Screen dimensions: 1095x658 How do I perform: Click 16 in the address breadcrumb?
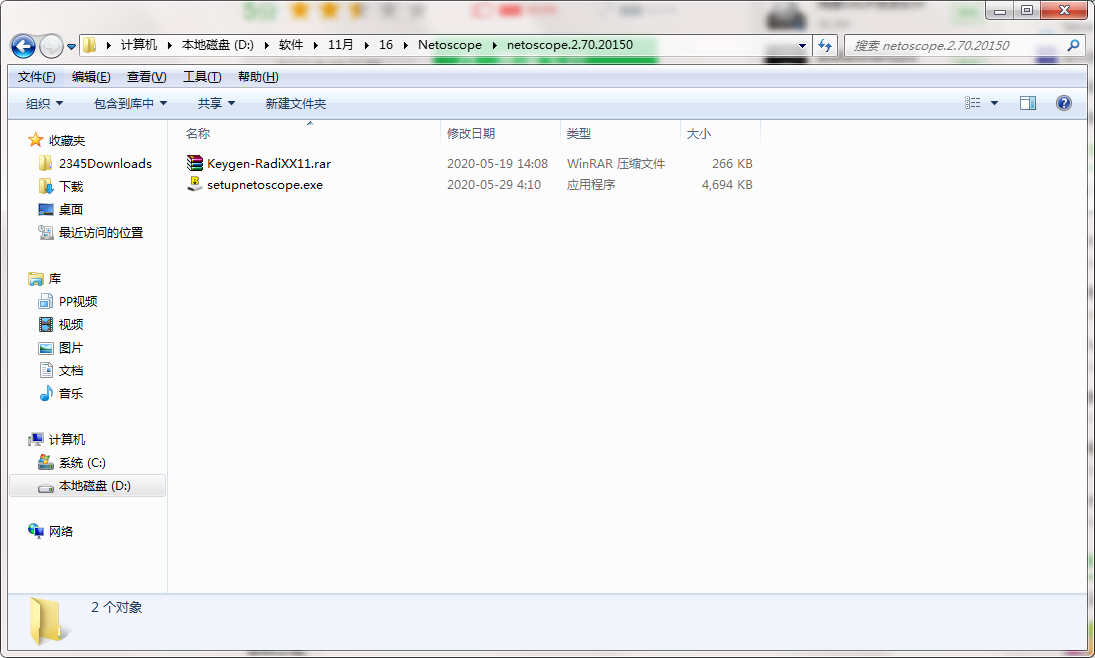(x=385, y=45)
